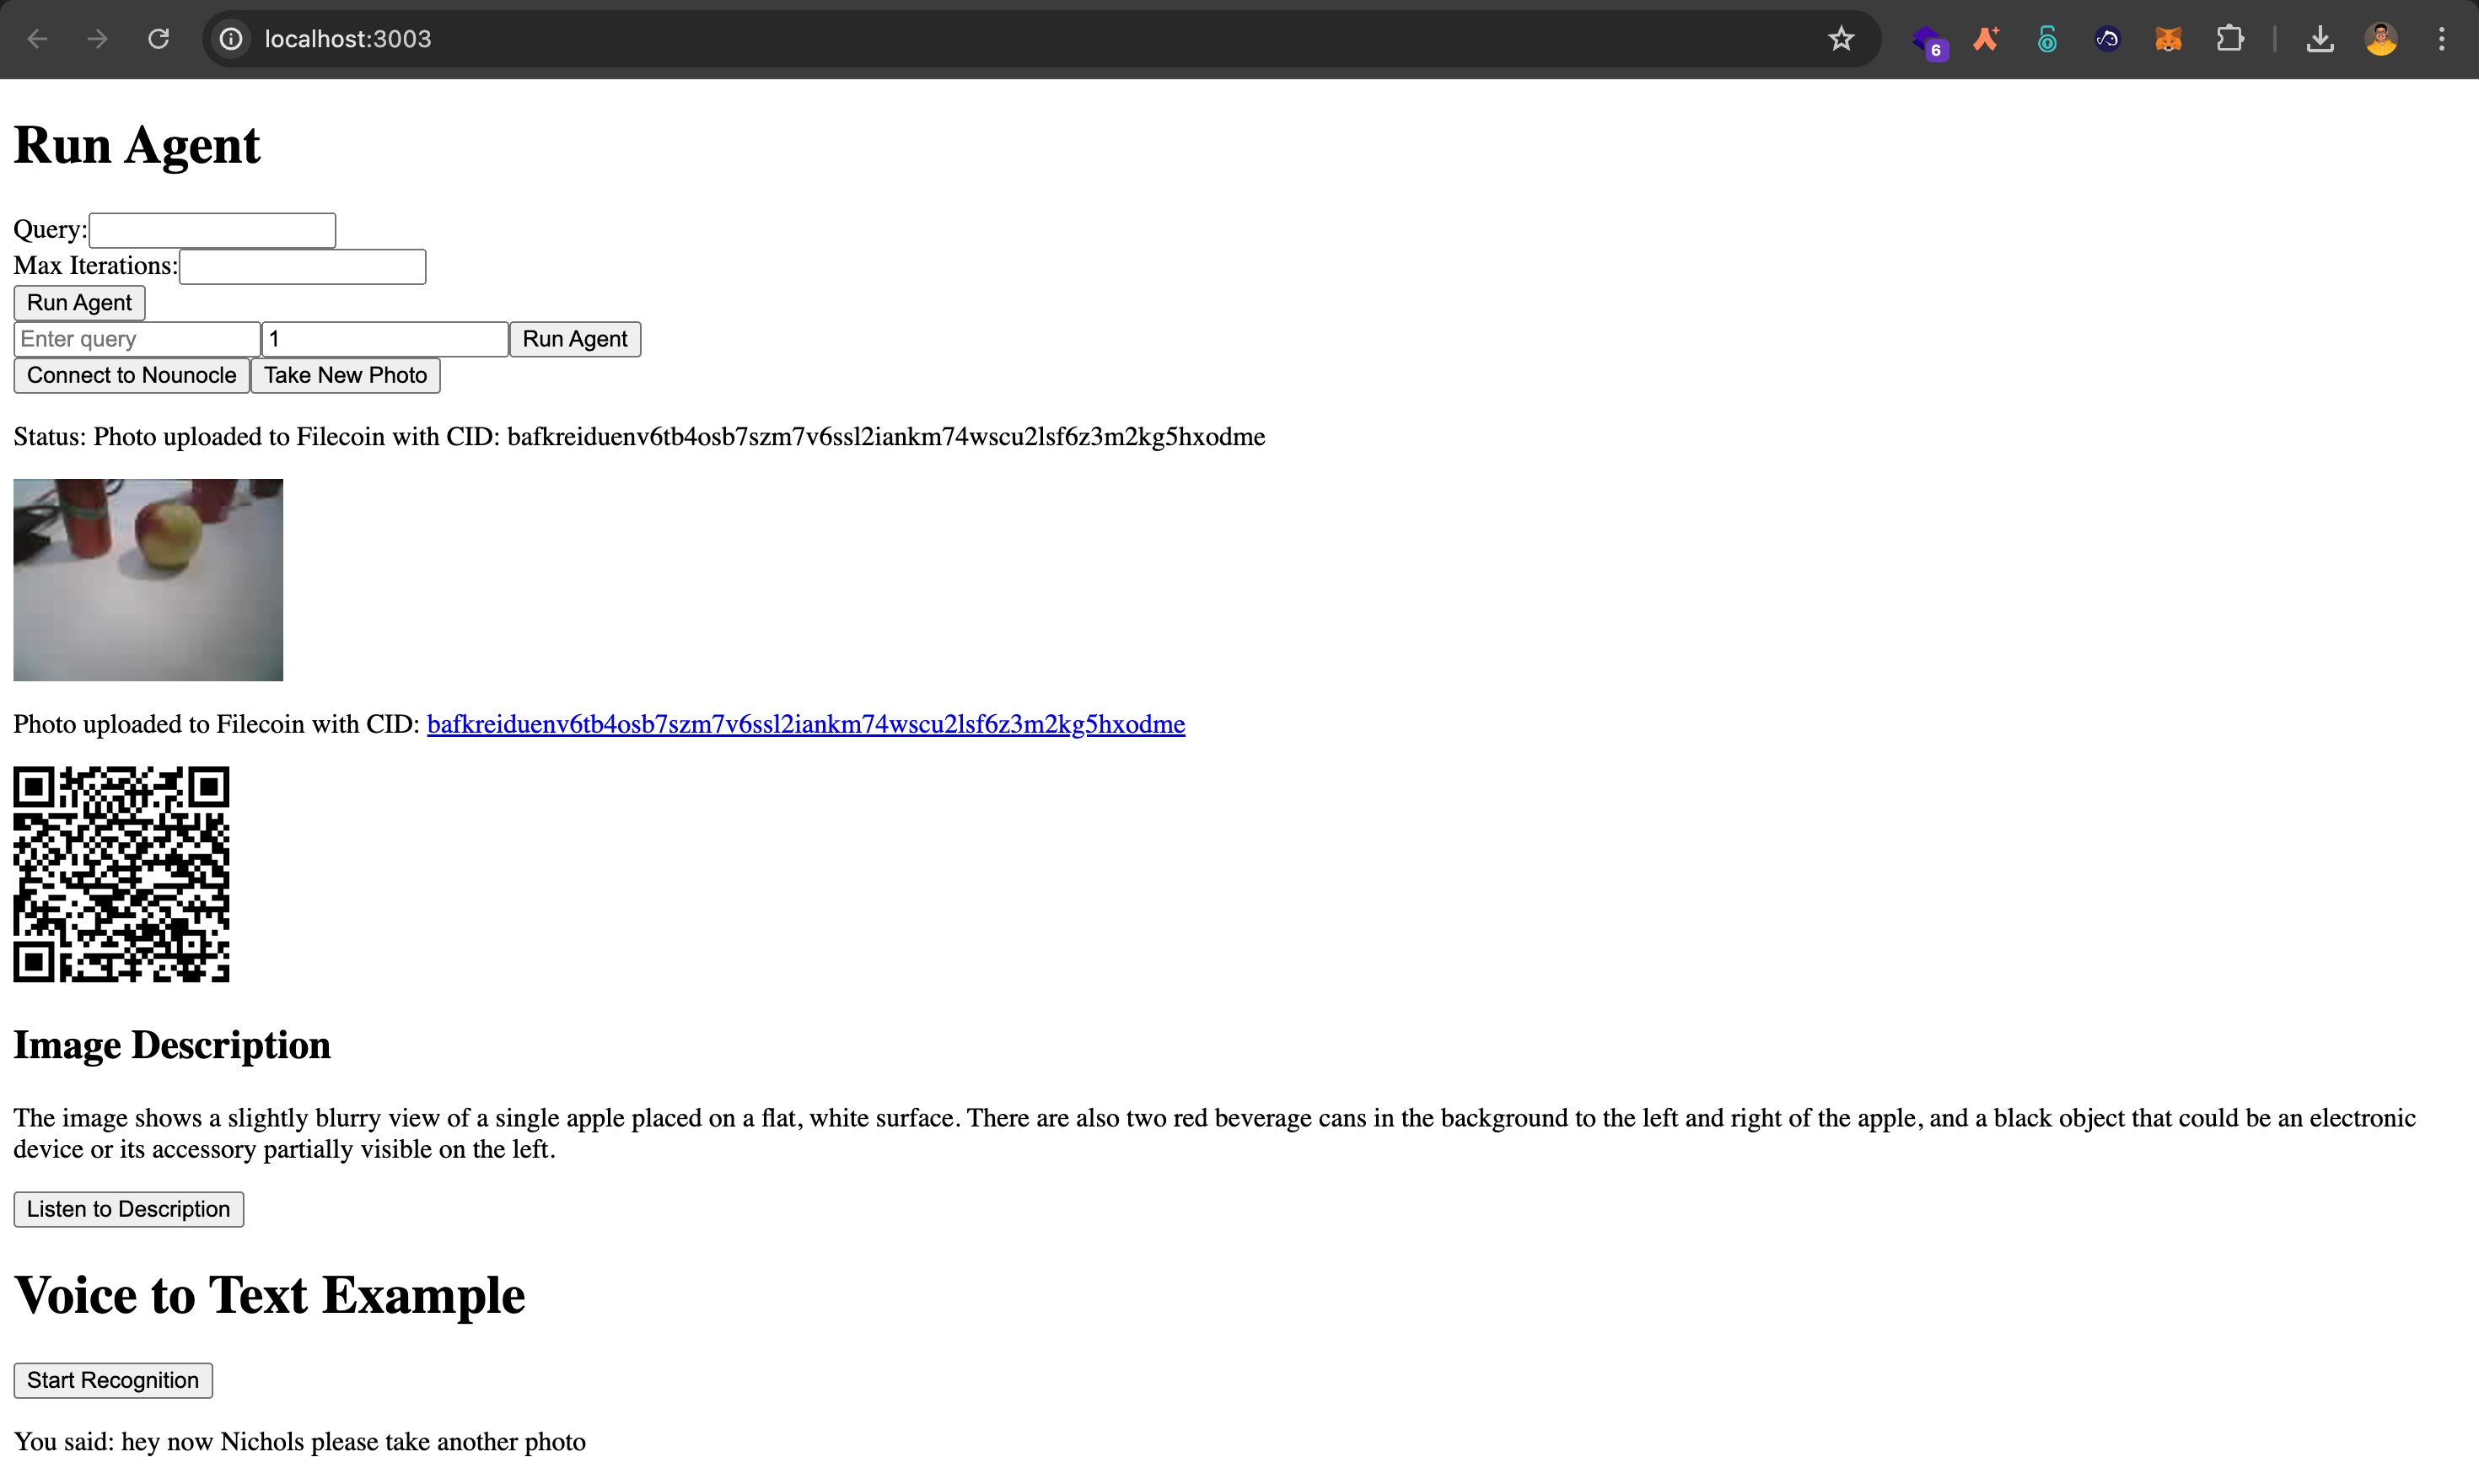This screenshot has width=2479, height=1484.
Task: Reload the localhost page
Action: pyautogui.click(x=158, y=39)
